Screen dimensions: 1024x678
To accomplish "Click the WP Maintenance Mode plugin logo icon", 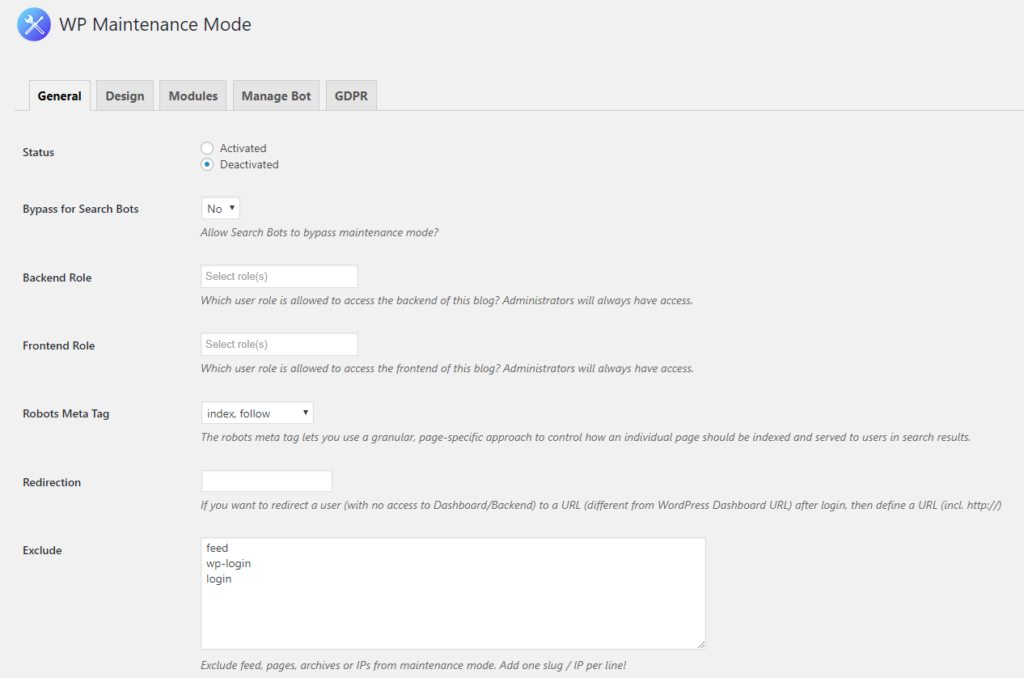I will click(x=33, y=24).
